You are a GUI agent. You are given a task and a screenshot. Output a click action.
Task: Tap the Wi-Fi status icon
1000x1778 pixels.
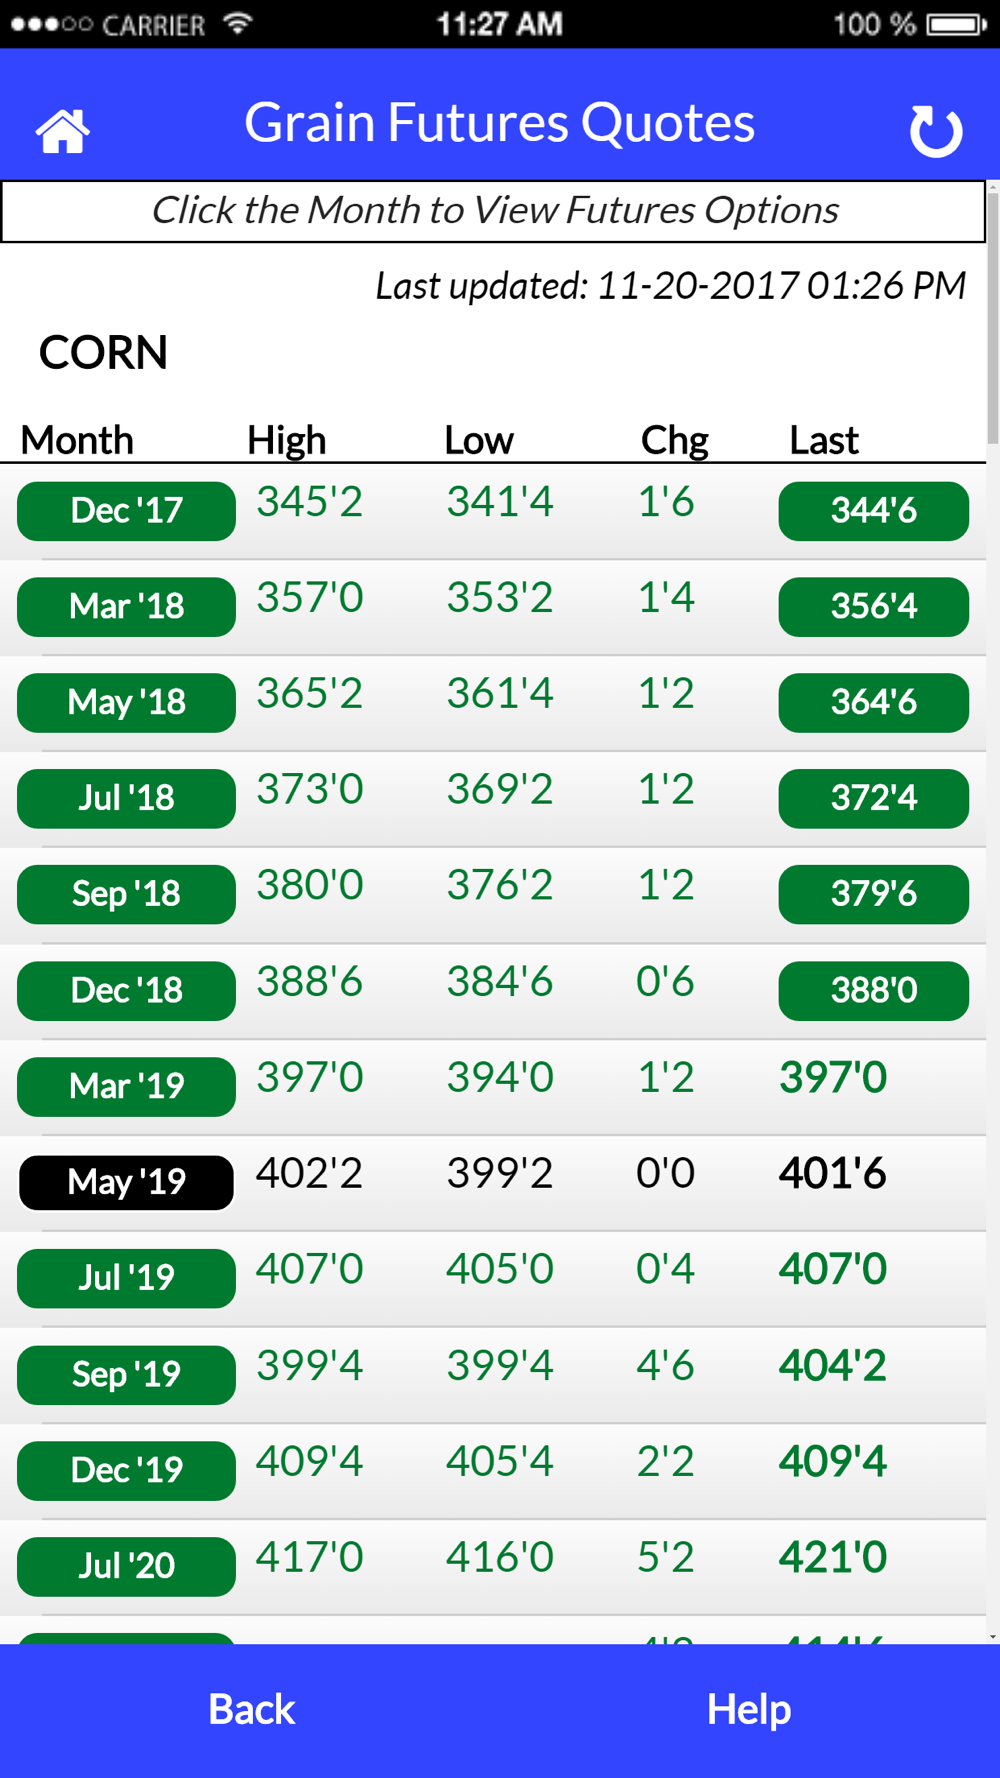pyautogui.click(x=237, y=23)
